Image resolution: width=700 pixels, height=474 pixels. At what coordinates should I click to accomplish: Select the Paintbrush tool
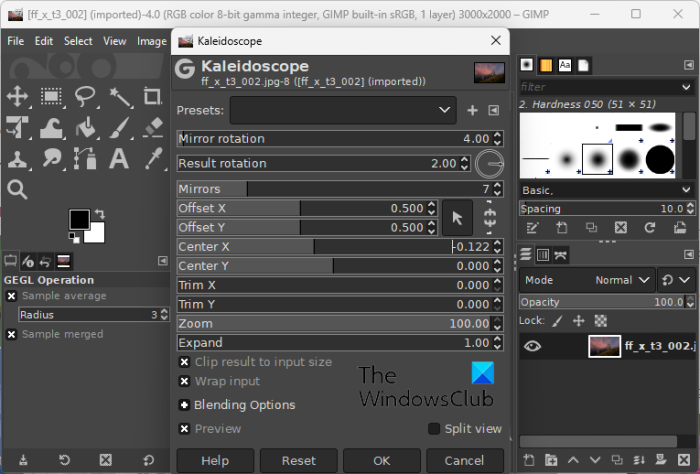point(120,127)
